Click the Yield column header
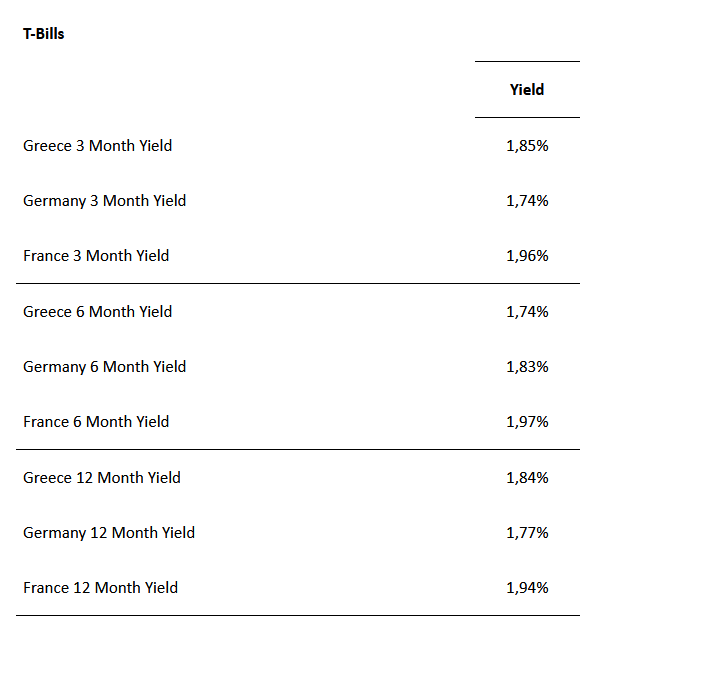The image size is (711, 681). point(527,90)
